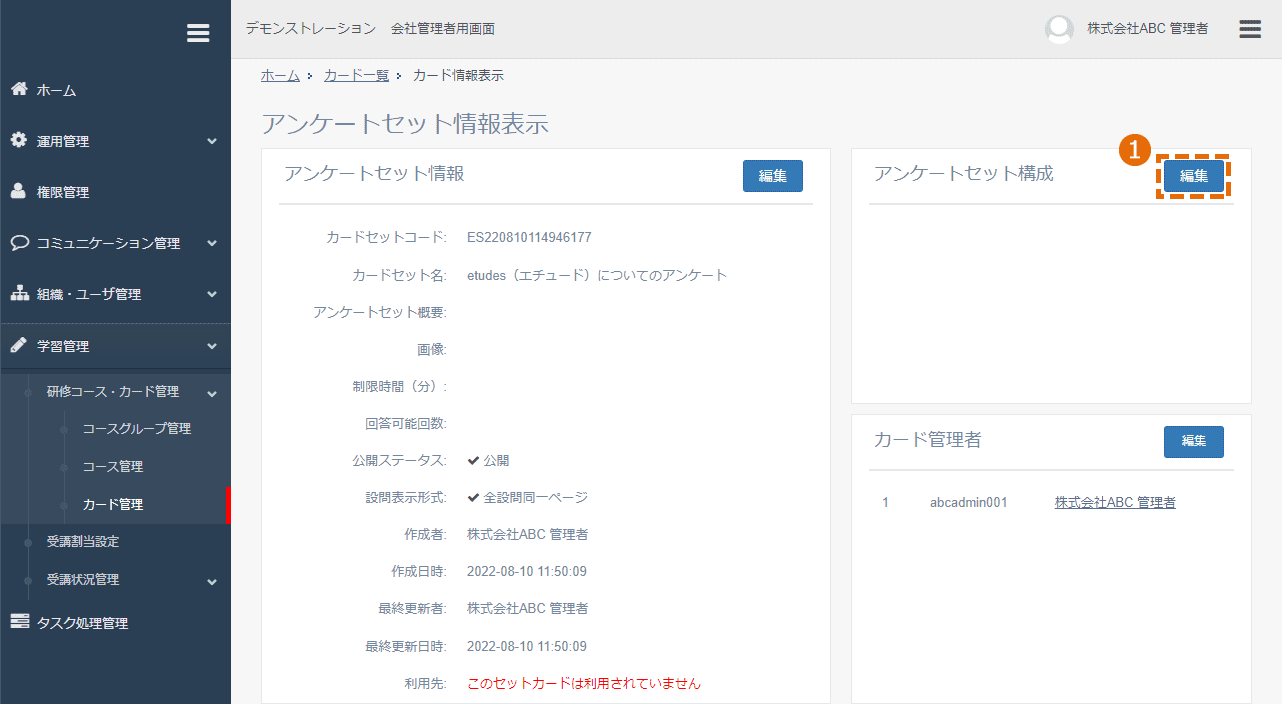The height and width of the screenshot is (704, 1282).
Task: Click 編集 button in アンケートセット情報
Action: point(773,176)
